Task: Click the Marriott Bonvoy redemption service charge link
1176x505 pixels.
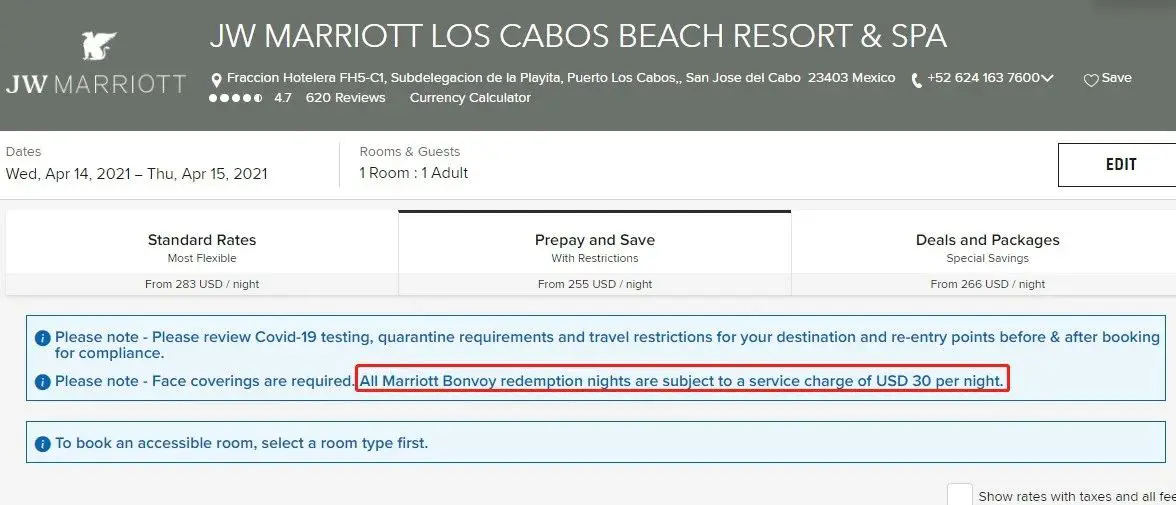Action: coord(681,381)
